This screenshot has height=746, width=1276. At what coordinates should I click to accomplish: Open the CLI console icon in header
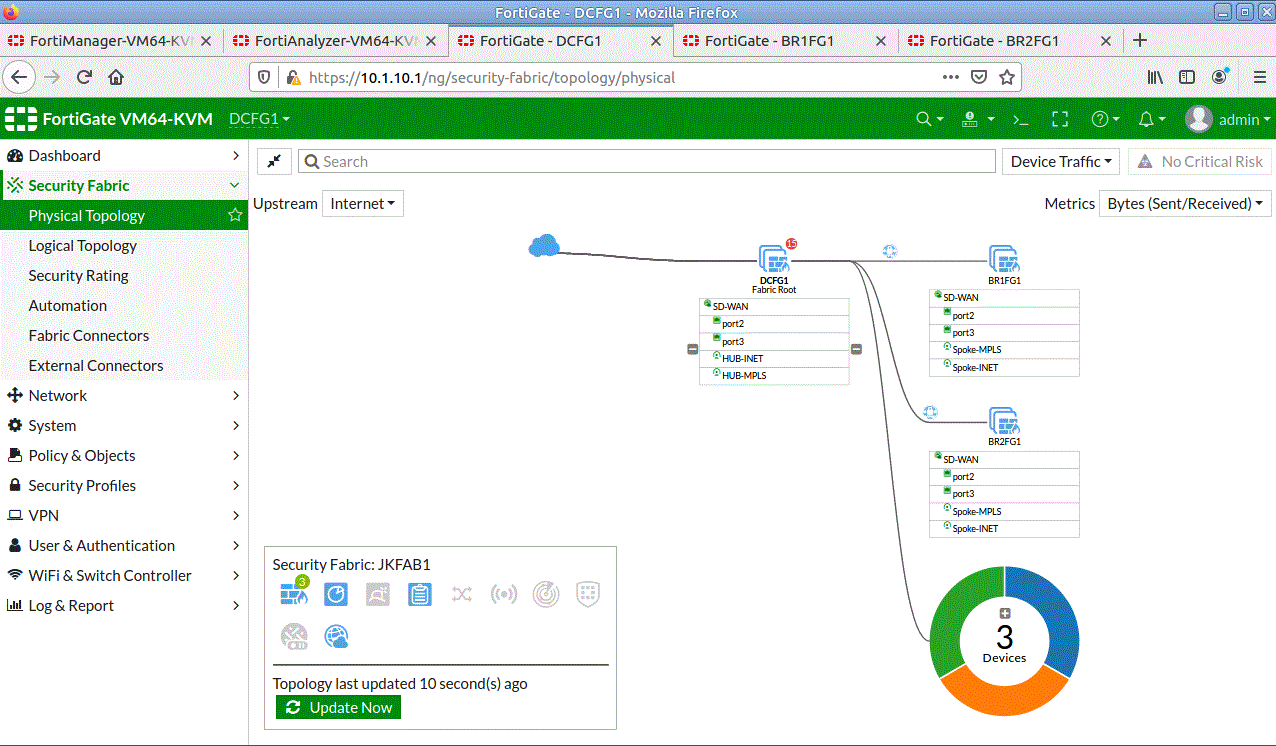coord(1021,119)
